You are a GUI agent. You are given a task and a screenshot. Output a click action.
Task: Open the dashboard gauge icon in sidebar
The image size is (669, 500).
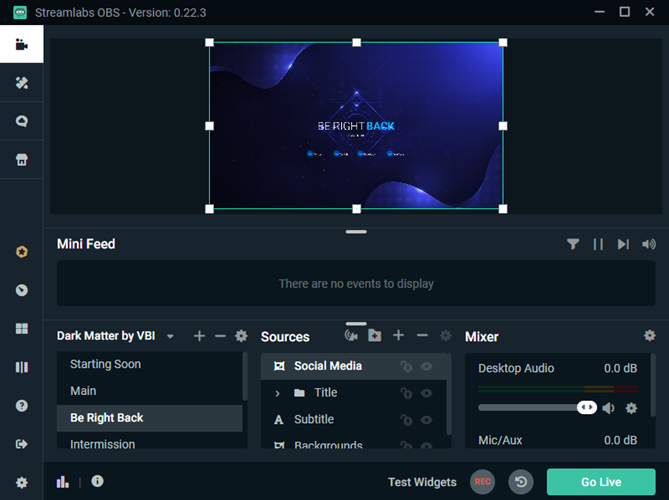pos(21,290)
